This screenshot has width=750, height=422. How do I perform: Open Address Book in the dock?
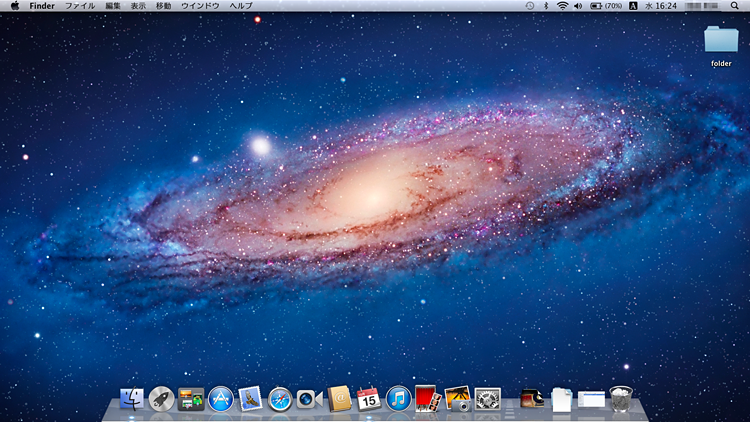tap(339, 399)
